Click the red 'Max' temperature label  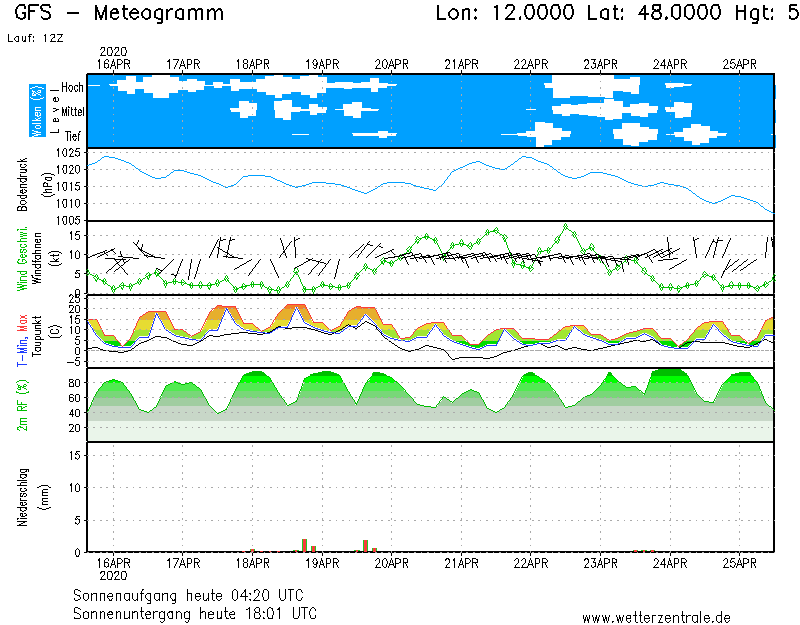22,323
